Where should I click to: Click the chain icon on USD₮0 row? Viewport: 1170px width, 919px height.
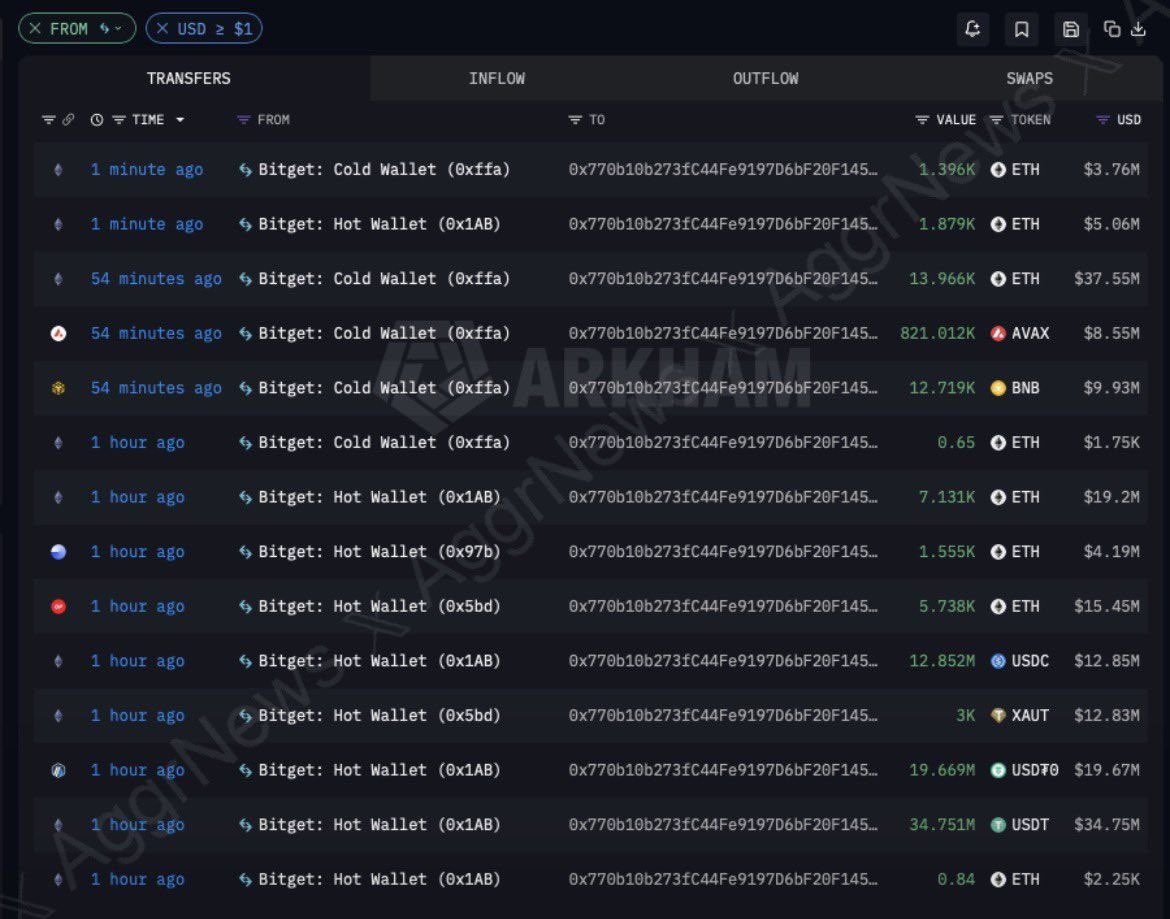(x=58, y=771)
